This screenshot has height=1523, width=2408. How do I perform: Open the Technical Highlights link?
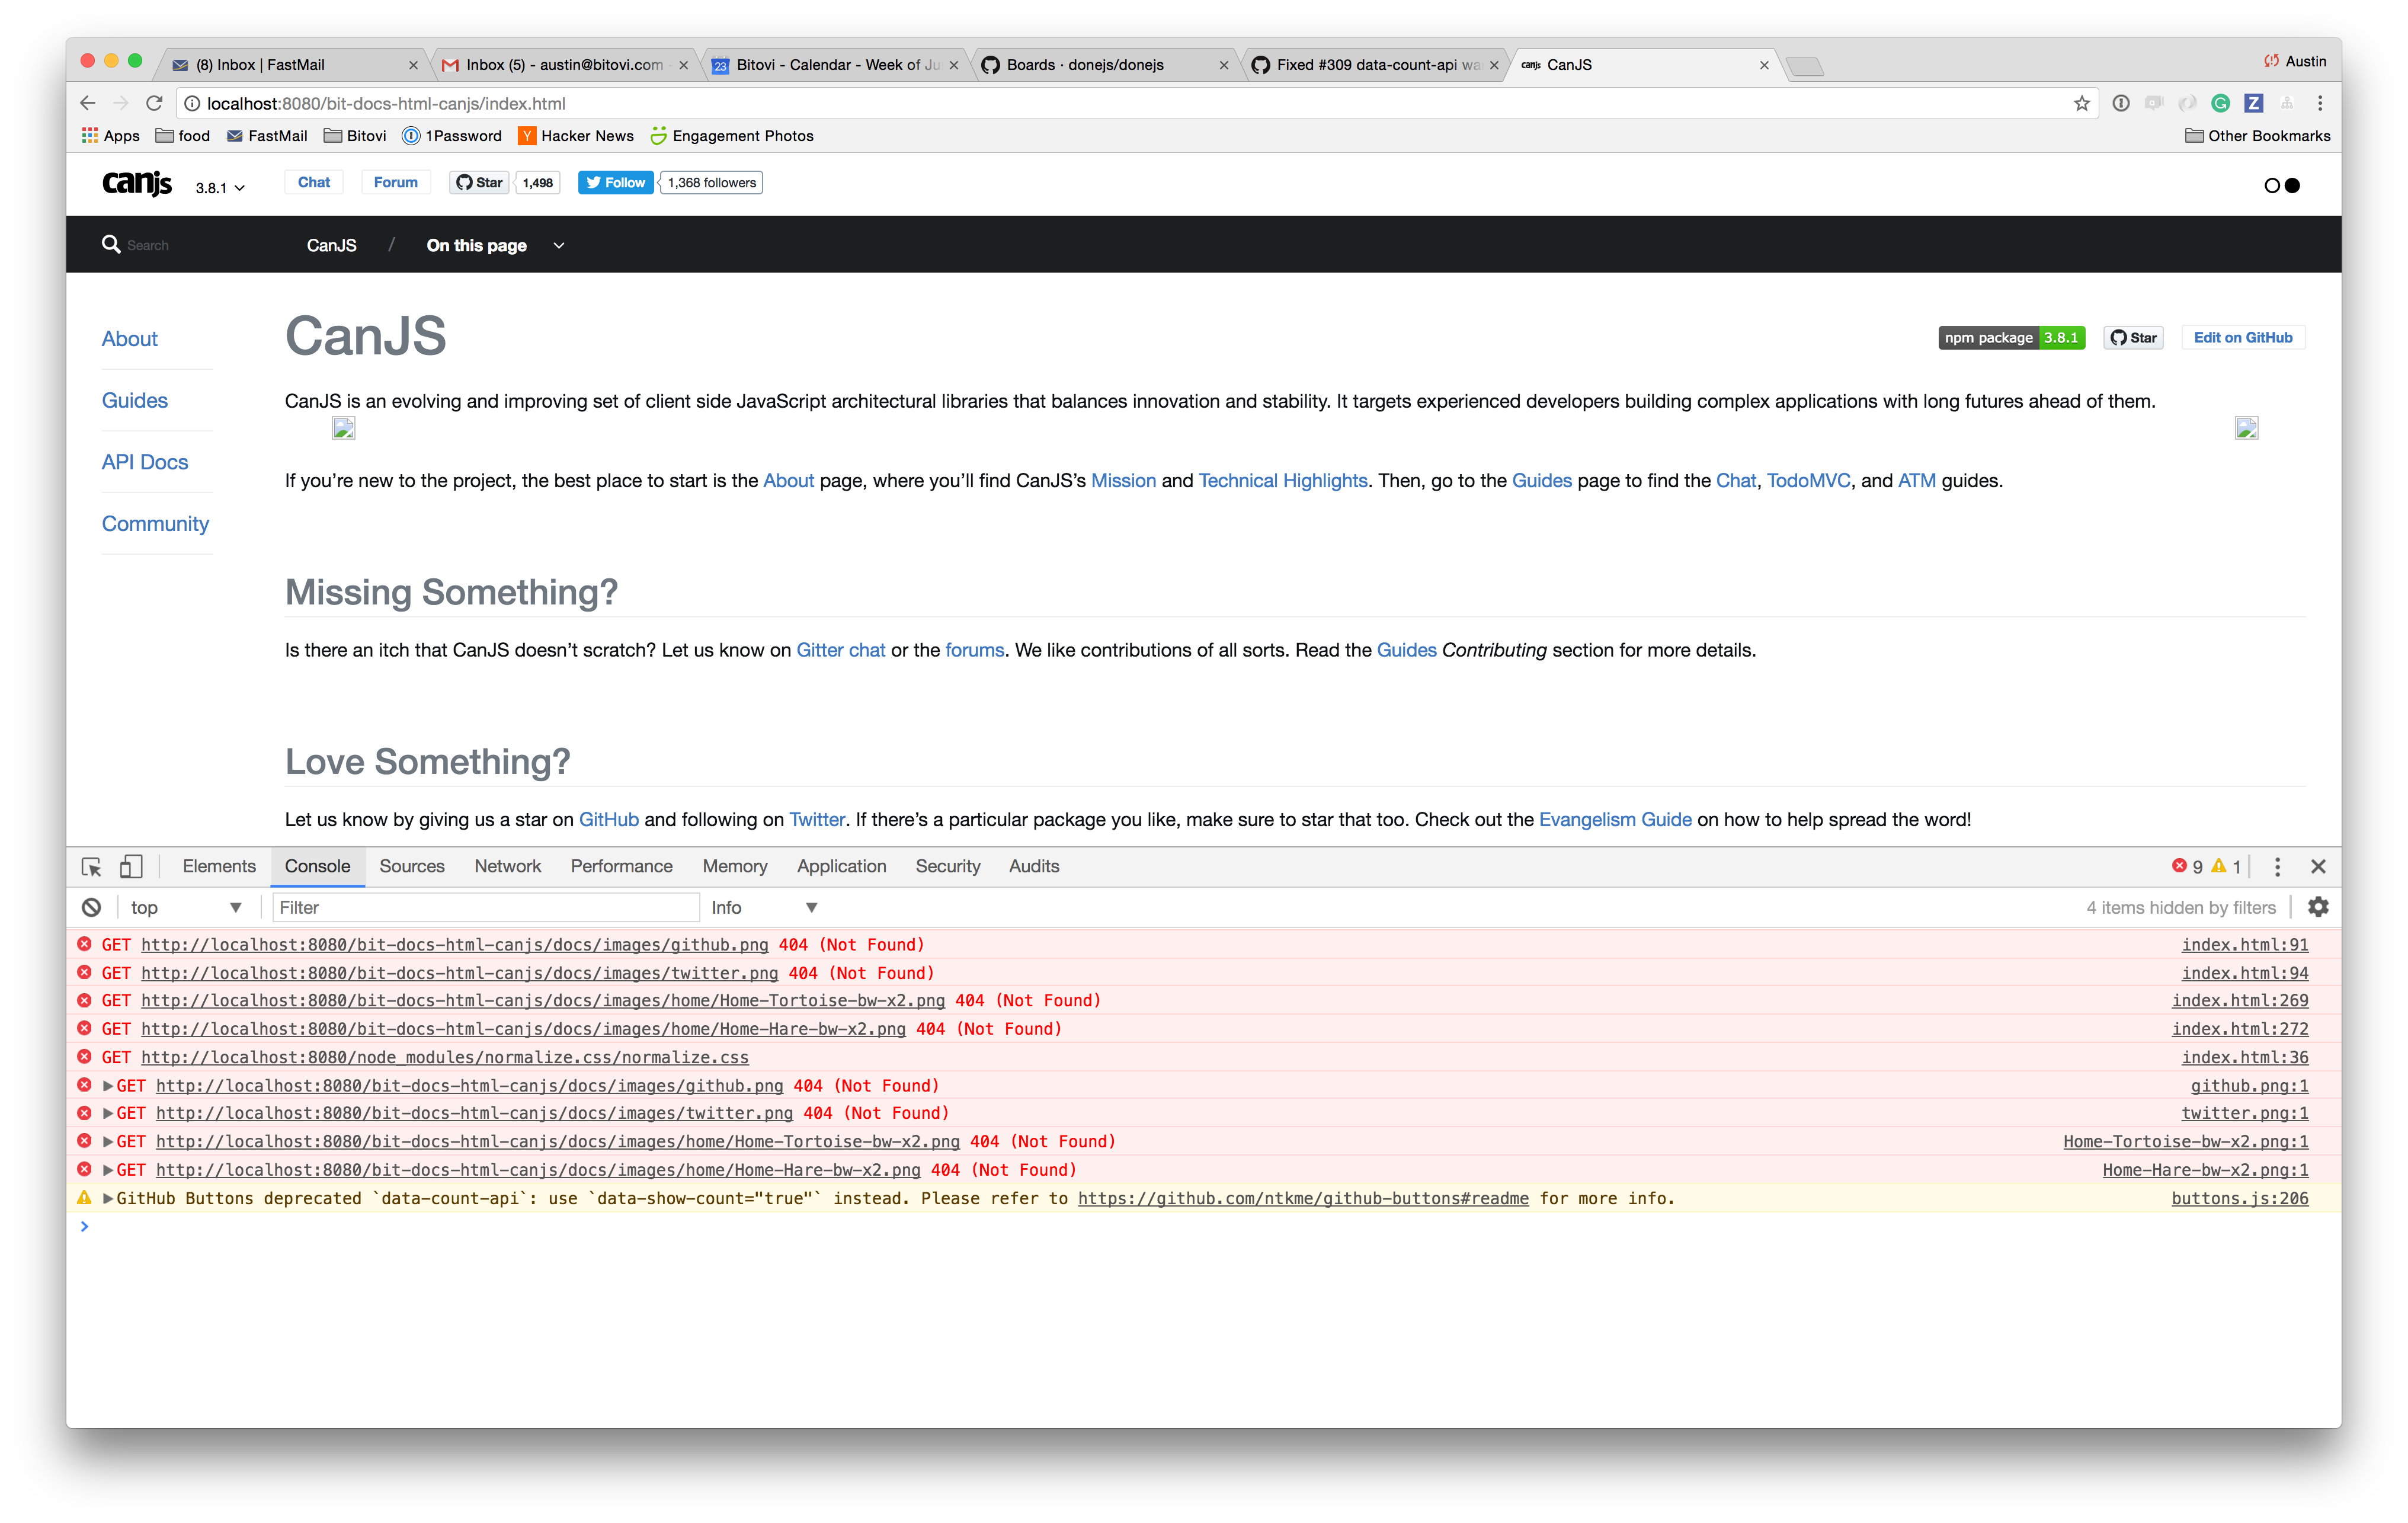click(1282, 481)
